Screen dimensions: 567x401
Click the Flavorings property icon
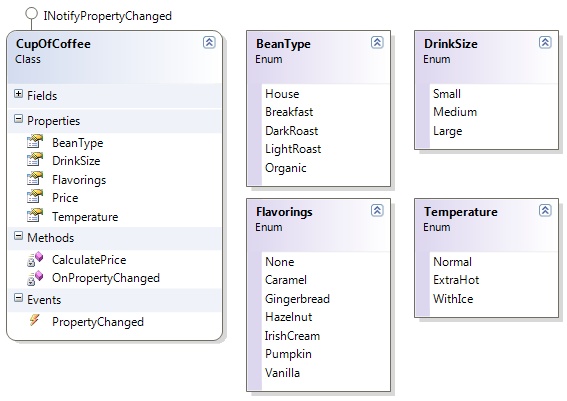point(35,179)
